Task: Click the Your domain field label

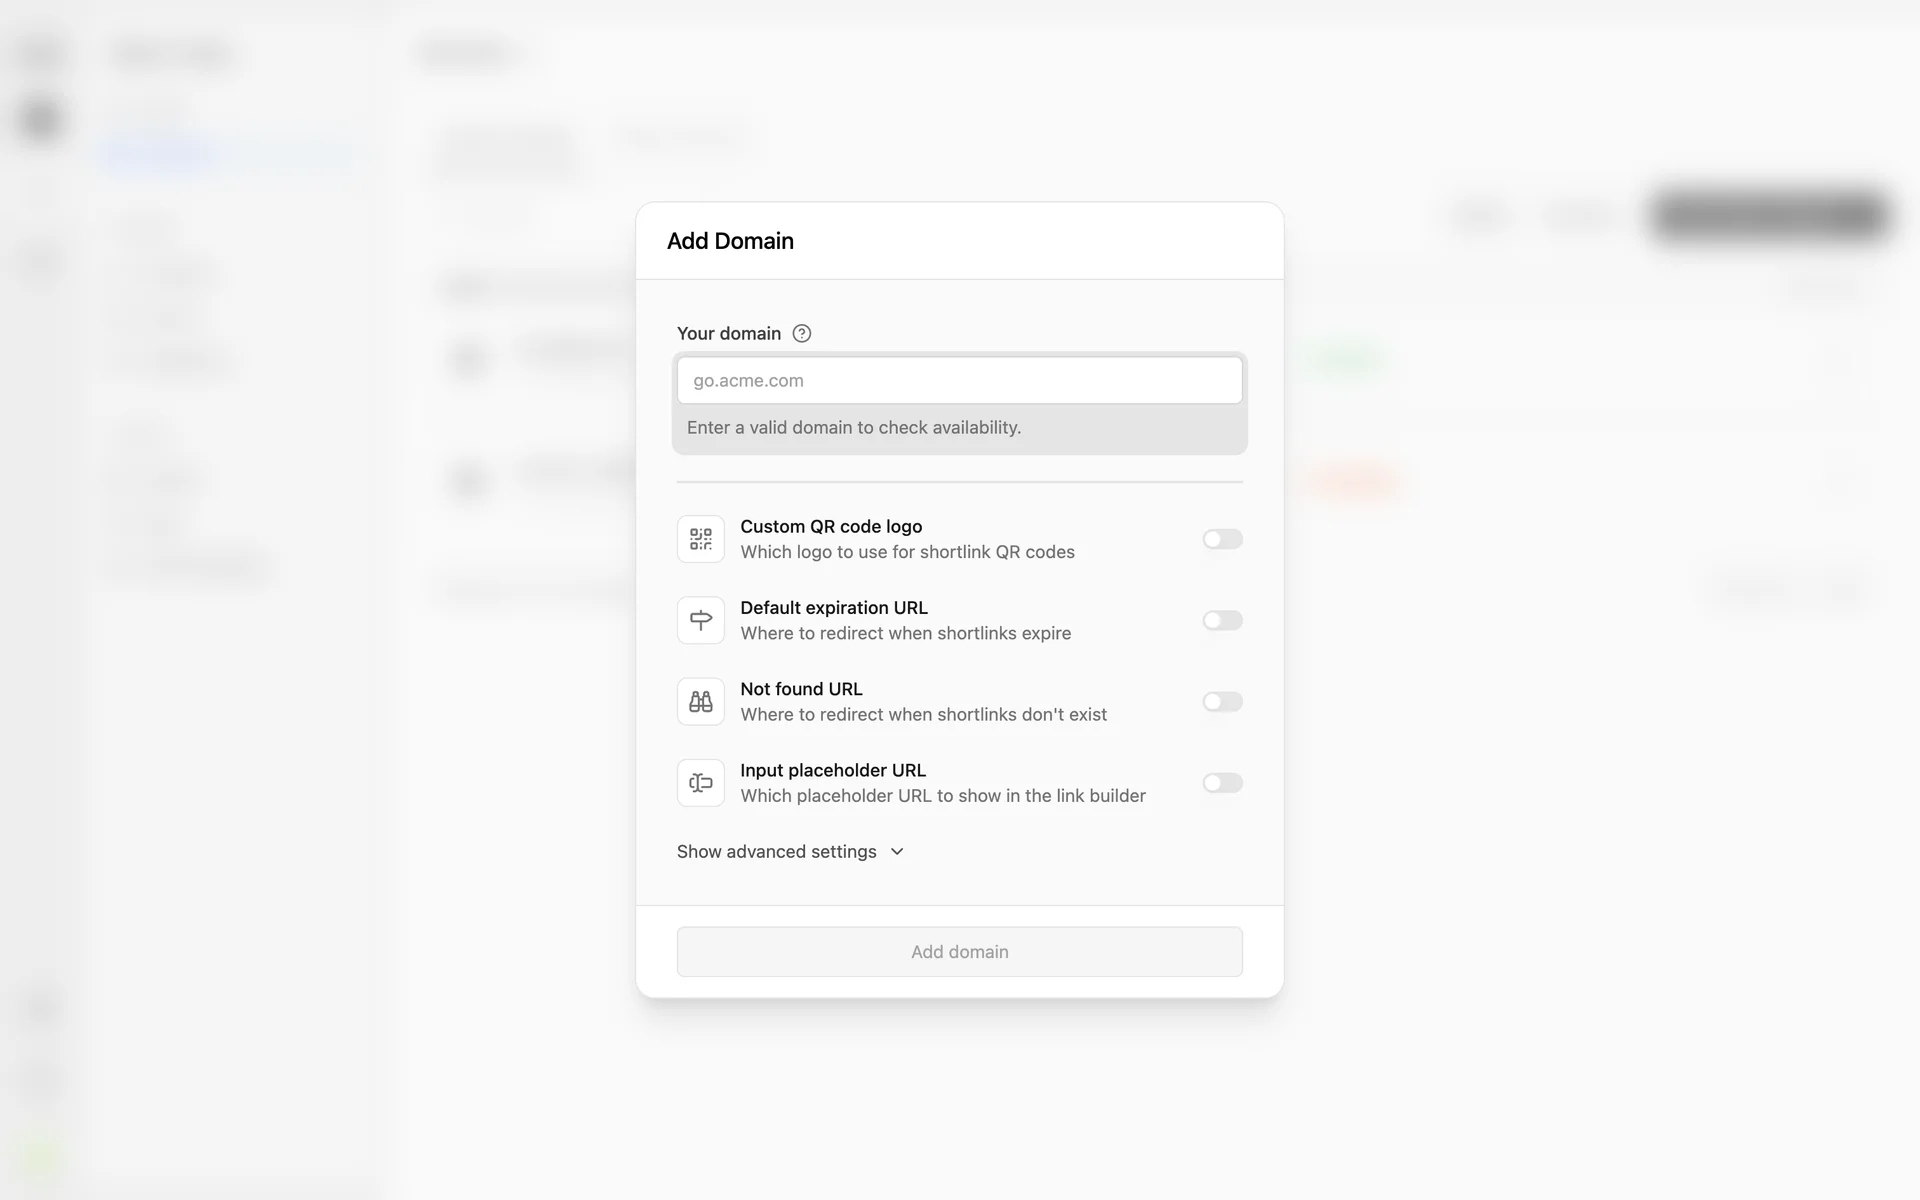Action: pyautogui.click(x=728, y=334)
